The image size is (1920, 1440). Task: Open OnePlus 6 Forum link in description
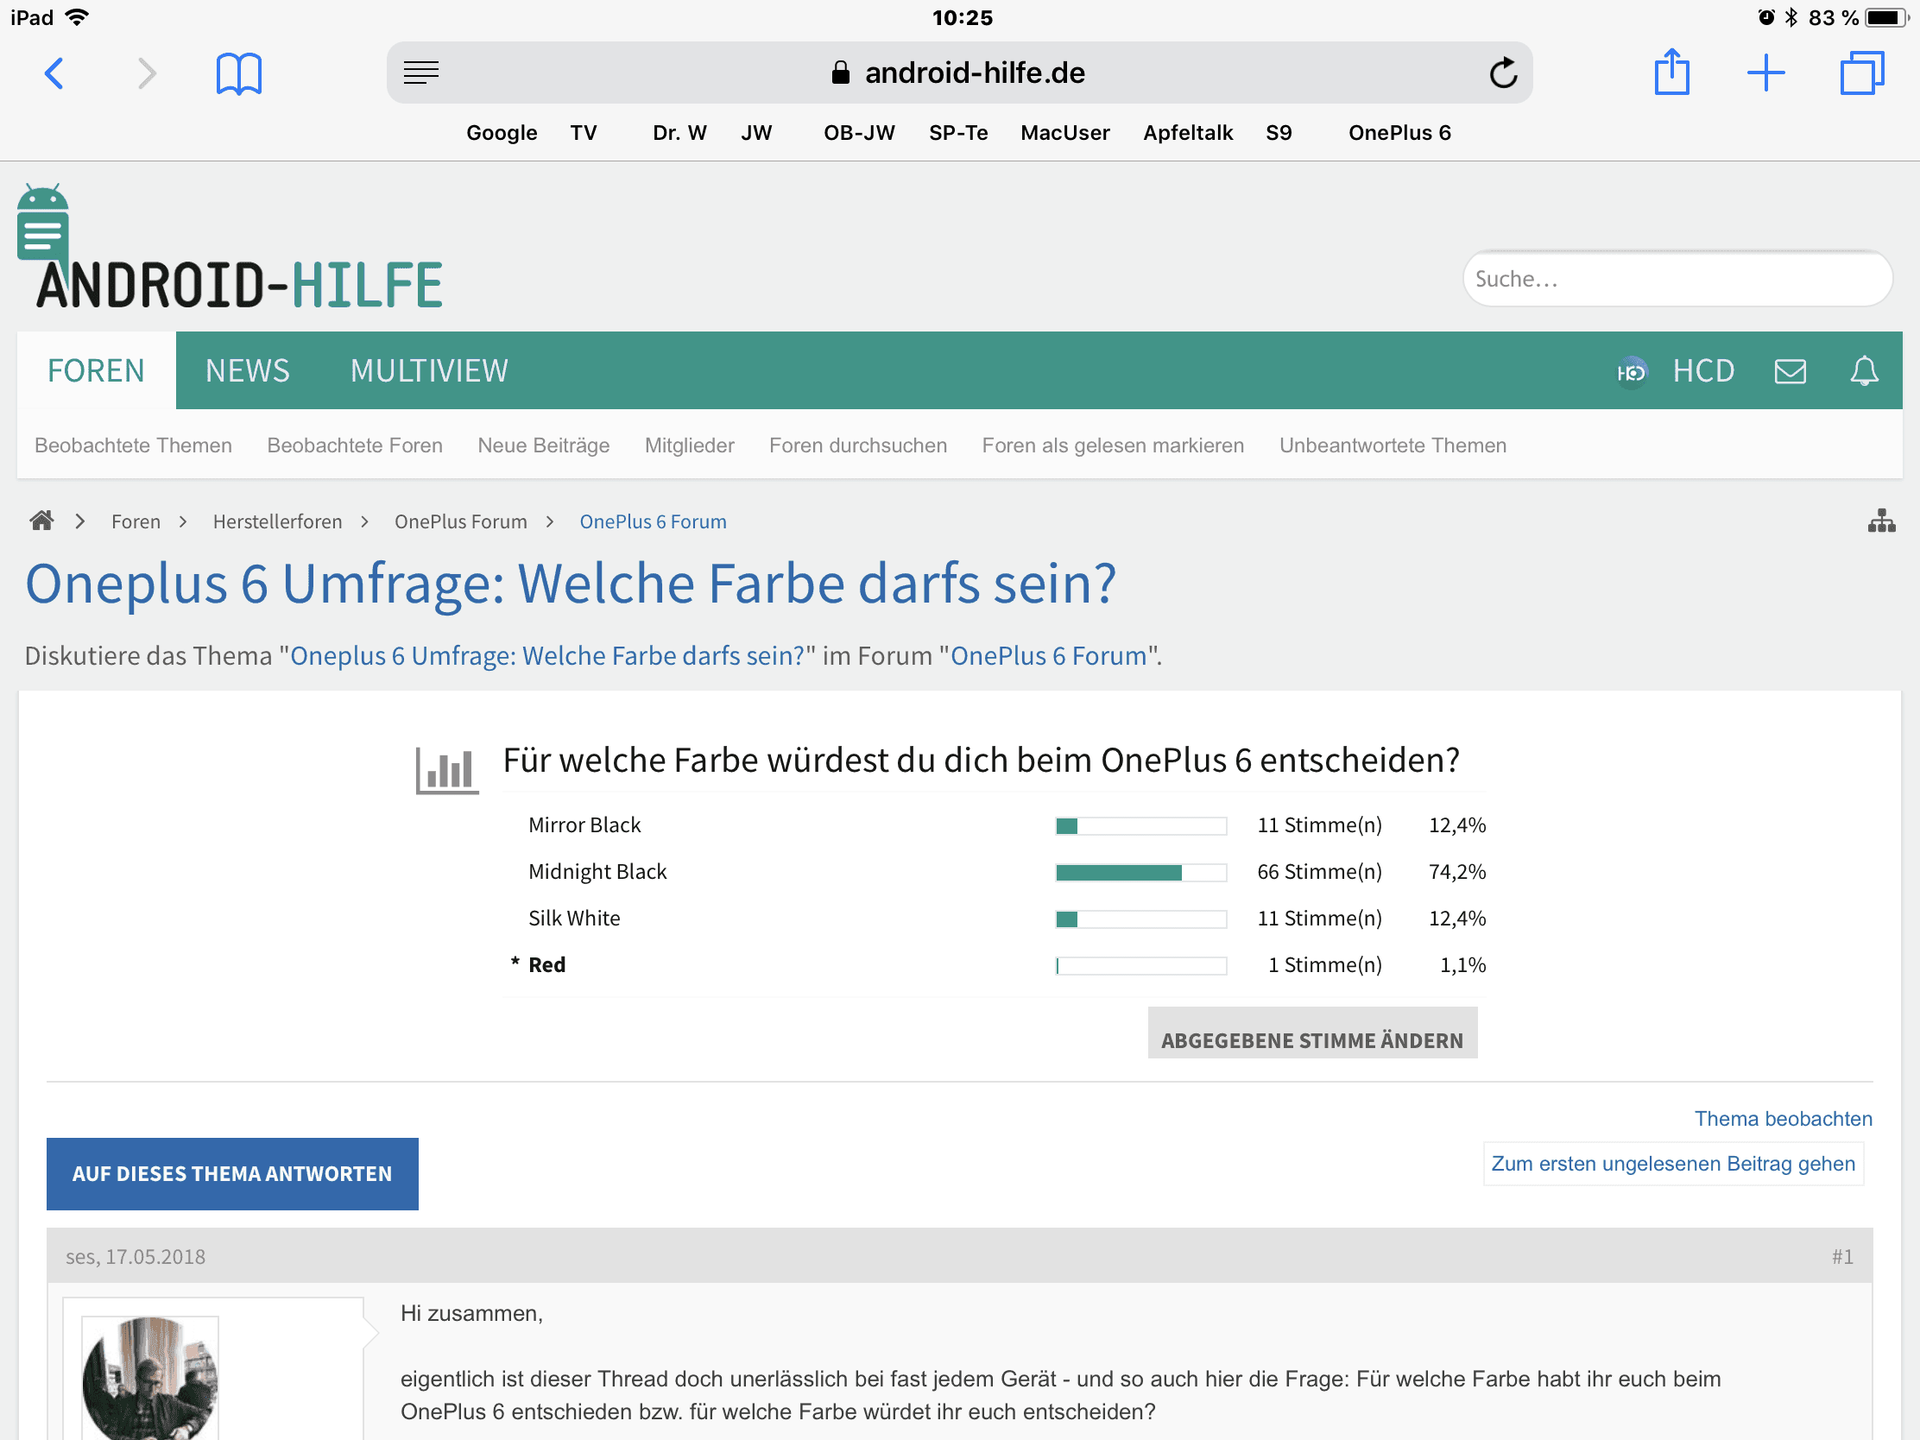[1049, 656]
